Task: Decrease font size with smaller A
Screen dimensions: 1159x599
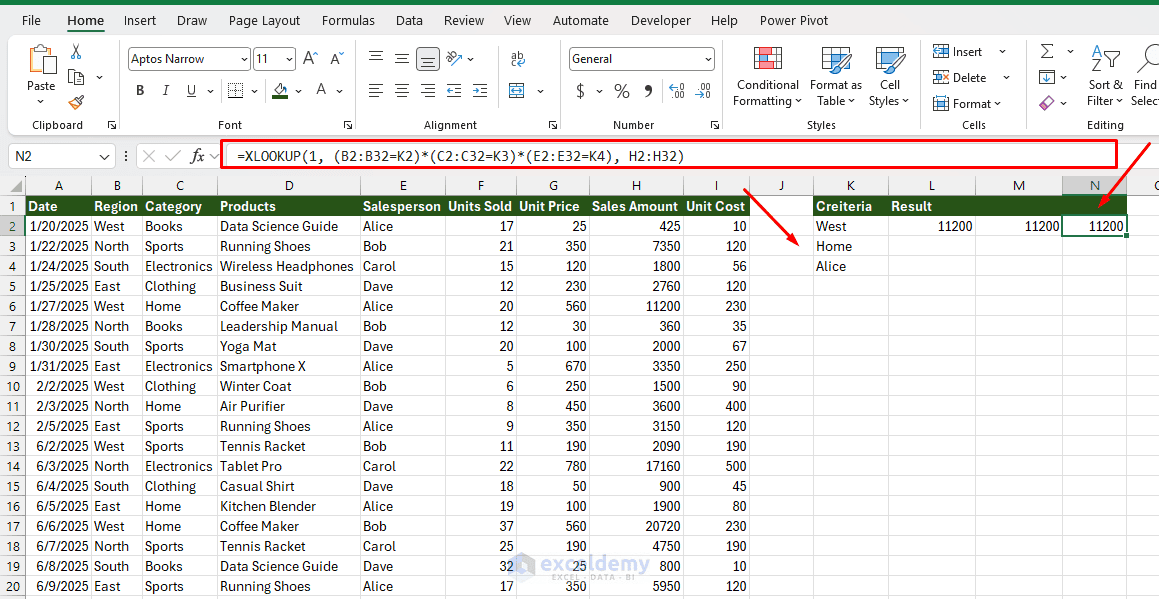Action: [x=337, y=58]
